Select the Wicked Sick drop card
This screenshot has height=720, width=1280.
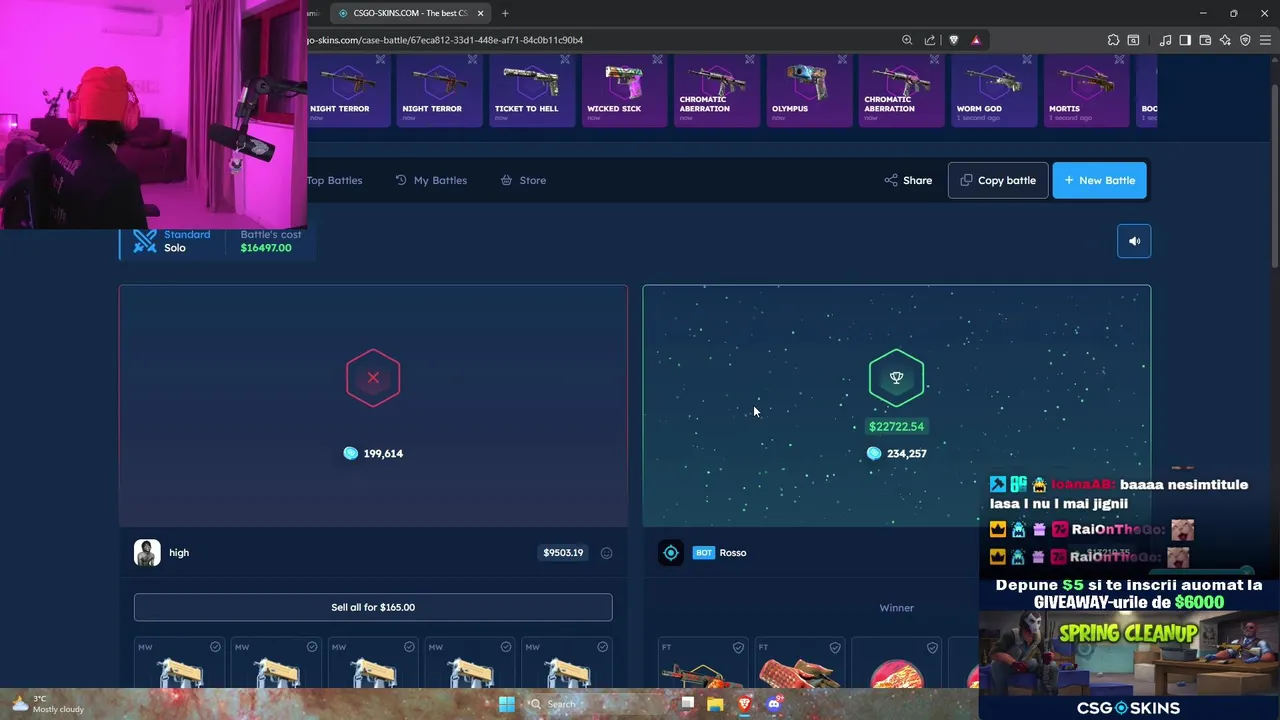tap(624, 92)
